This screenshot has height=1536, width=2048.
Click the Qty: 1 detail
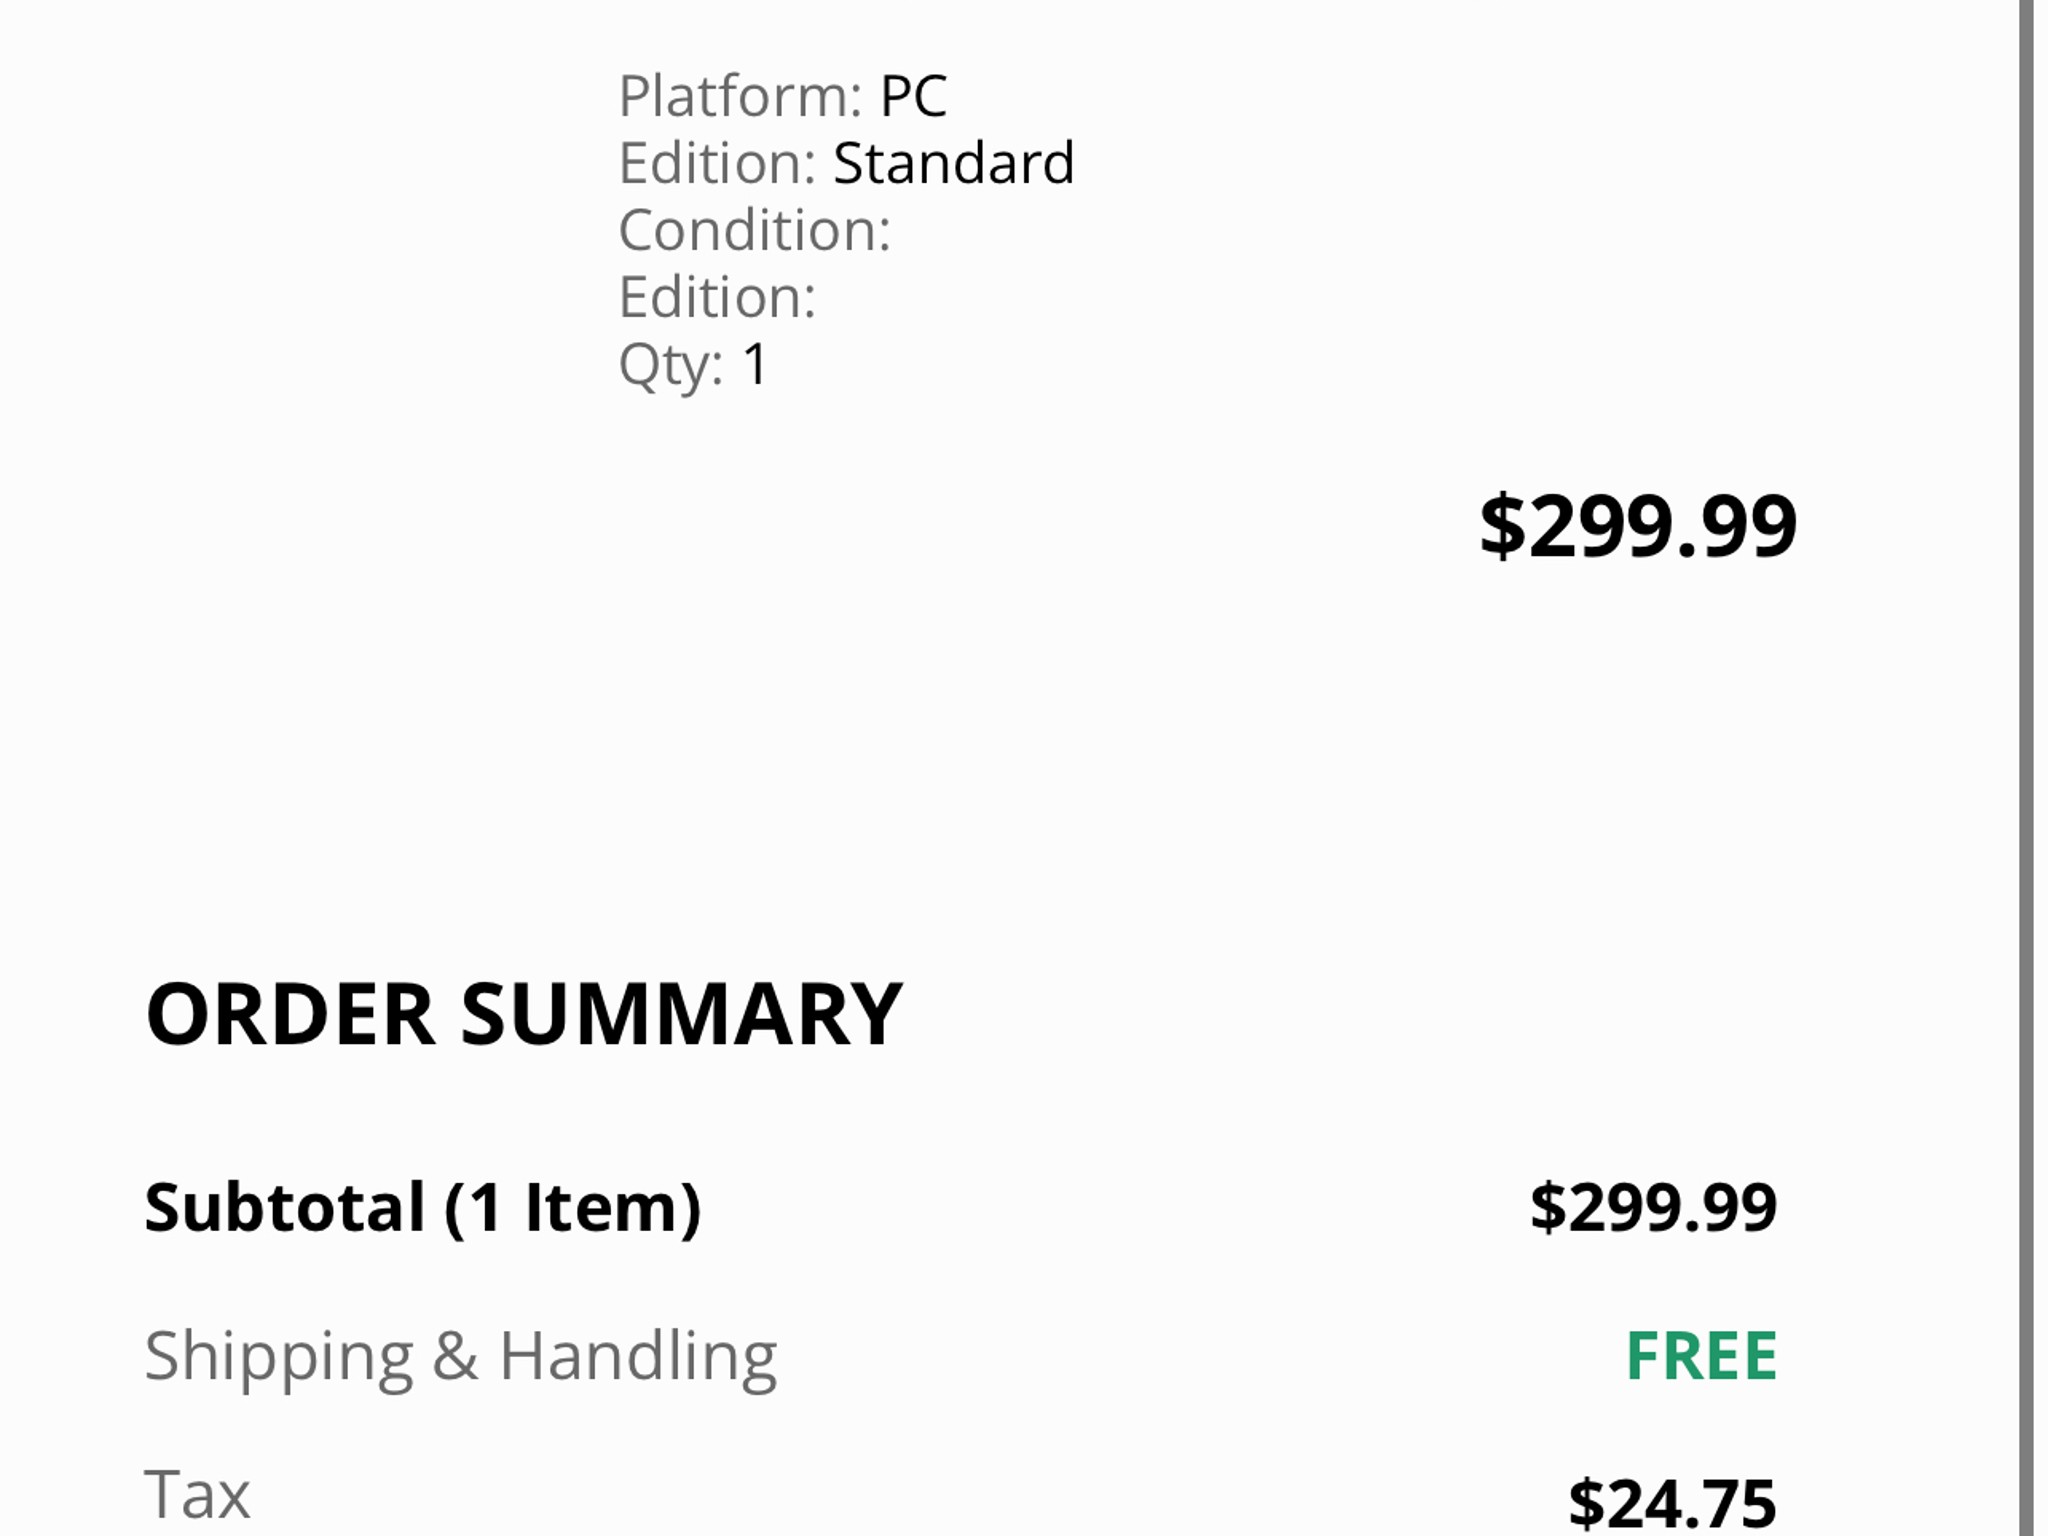[694, 365]
